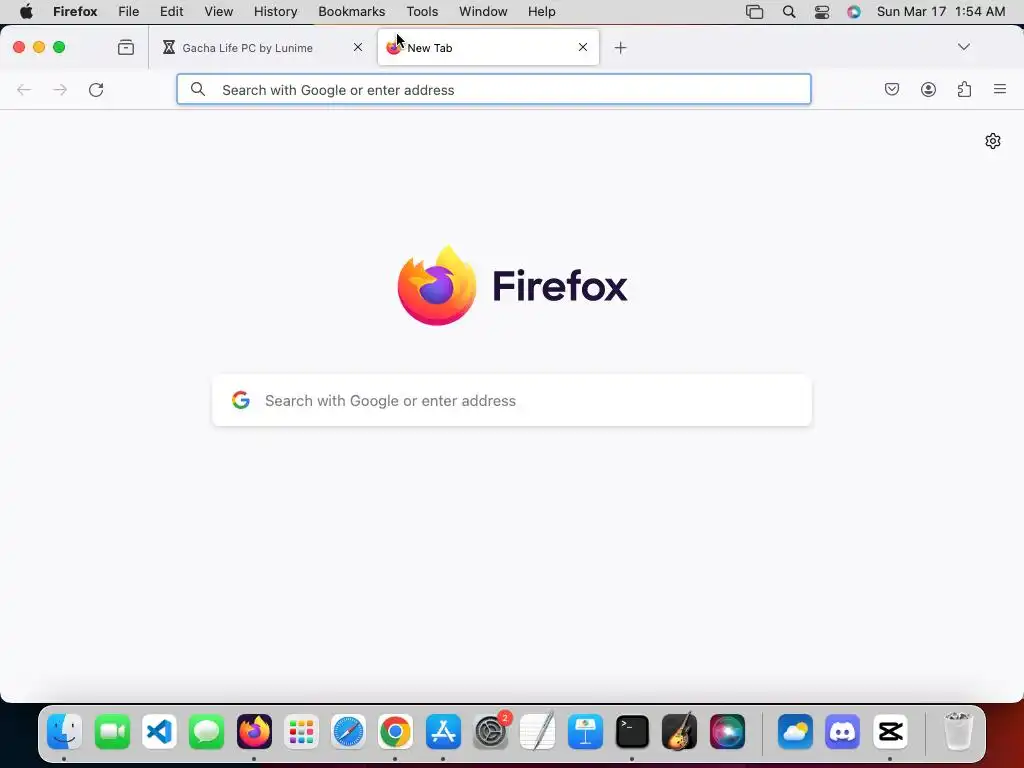Open Weather app from the Dock
The height and width of the screenshot is (768, 1024).
pyautogui.click(x=795, y=731)
